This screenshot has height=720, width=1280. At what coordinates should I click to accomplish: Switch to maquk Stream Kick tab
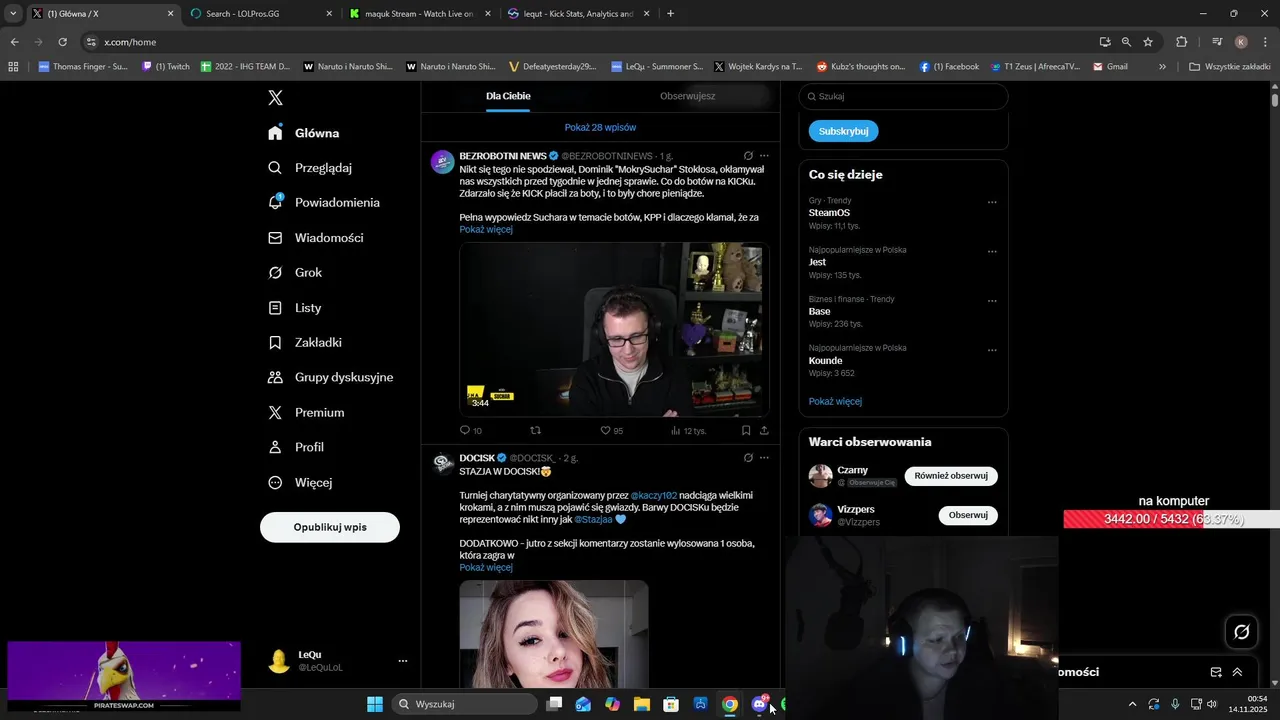click(x=420, y=14)
